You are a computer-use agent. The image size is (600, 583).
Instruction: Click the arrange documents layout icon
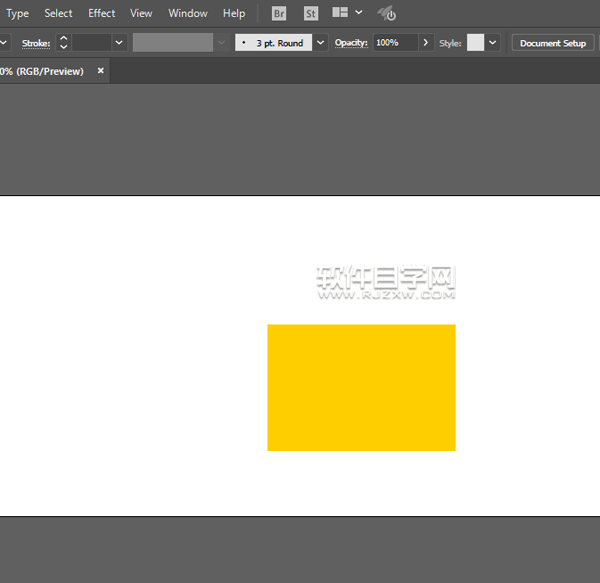(x=340, y=14)
